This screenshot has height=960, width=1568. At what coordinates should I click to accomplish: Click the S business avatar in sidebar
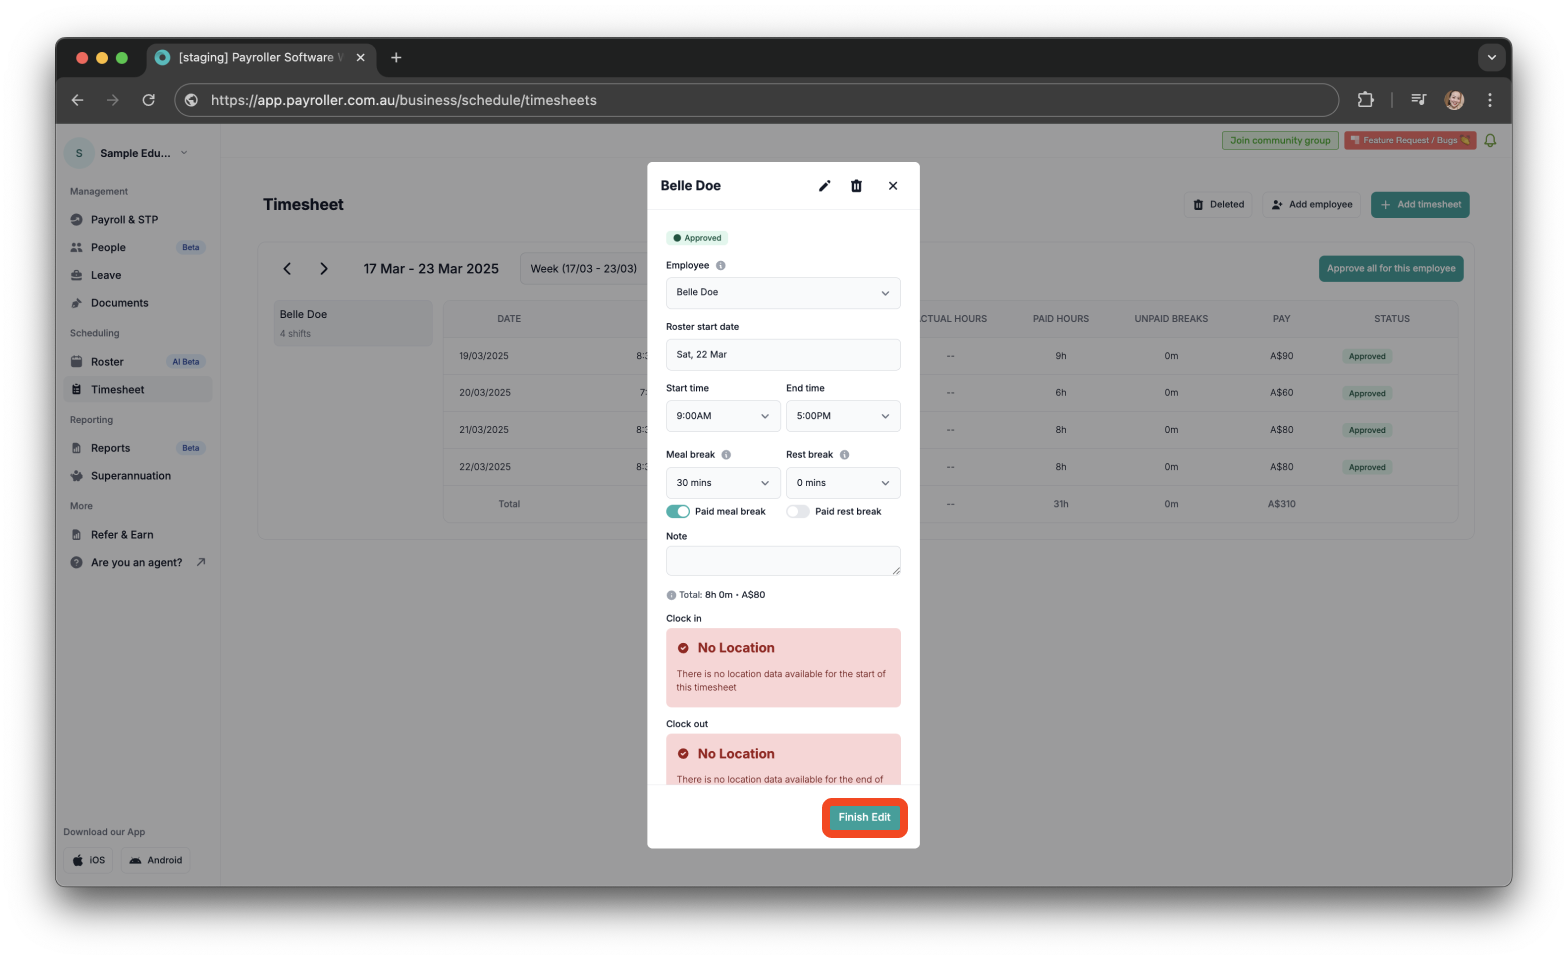79,153
